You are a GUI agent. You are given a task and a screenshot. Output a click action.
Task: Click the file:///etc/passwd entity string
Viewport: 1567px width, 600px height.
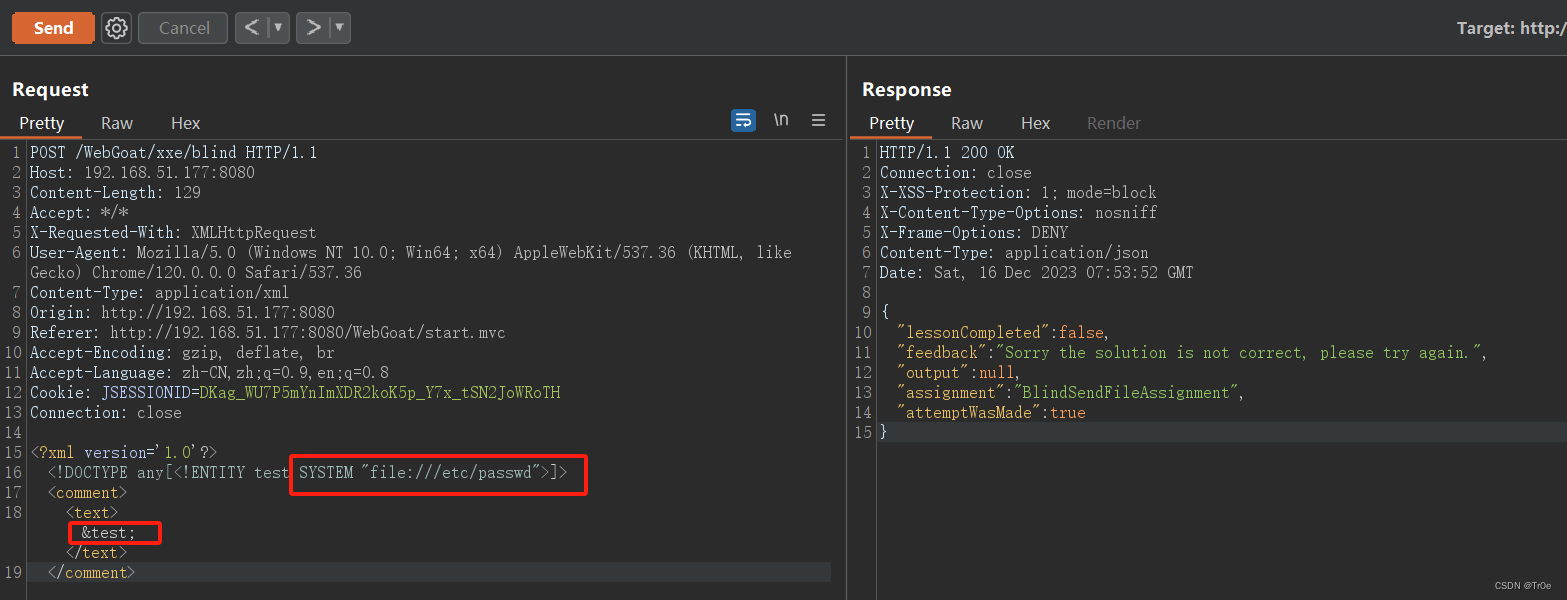450,472
